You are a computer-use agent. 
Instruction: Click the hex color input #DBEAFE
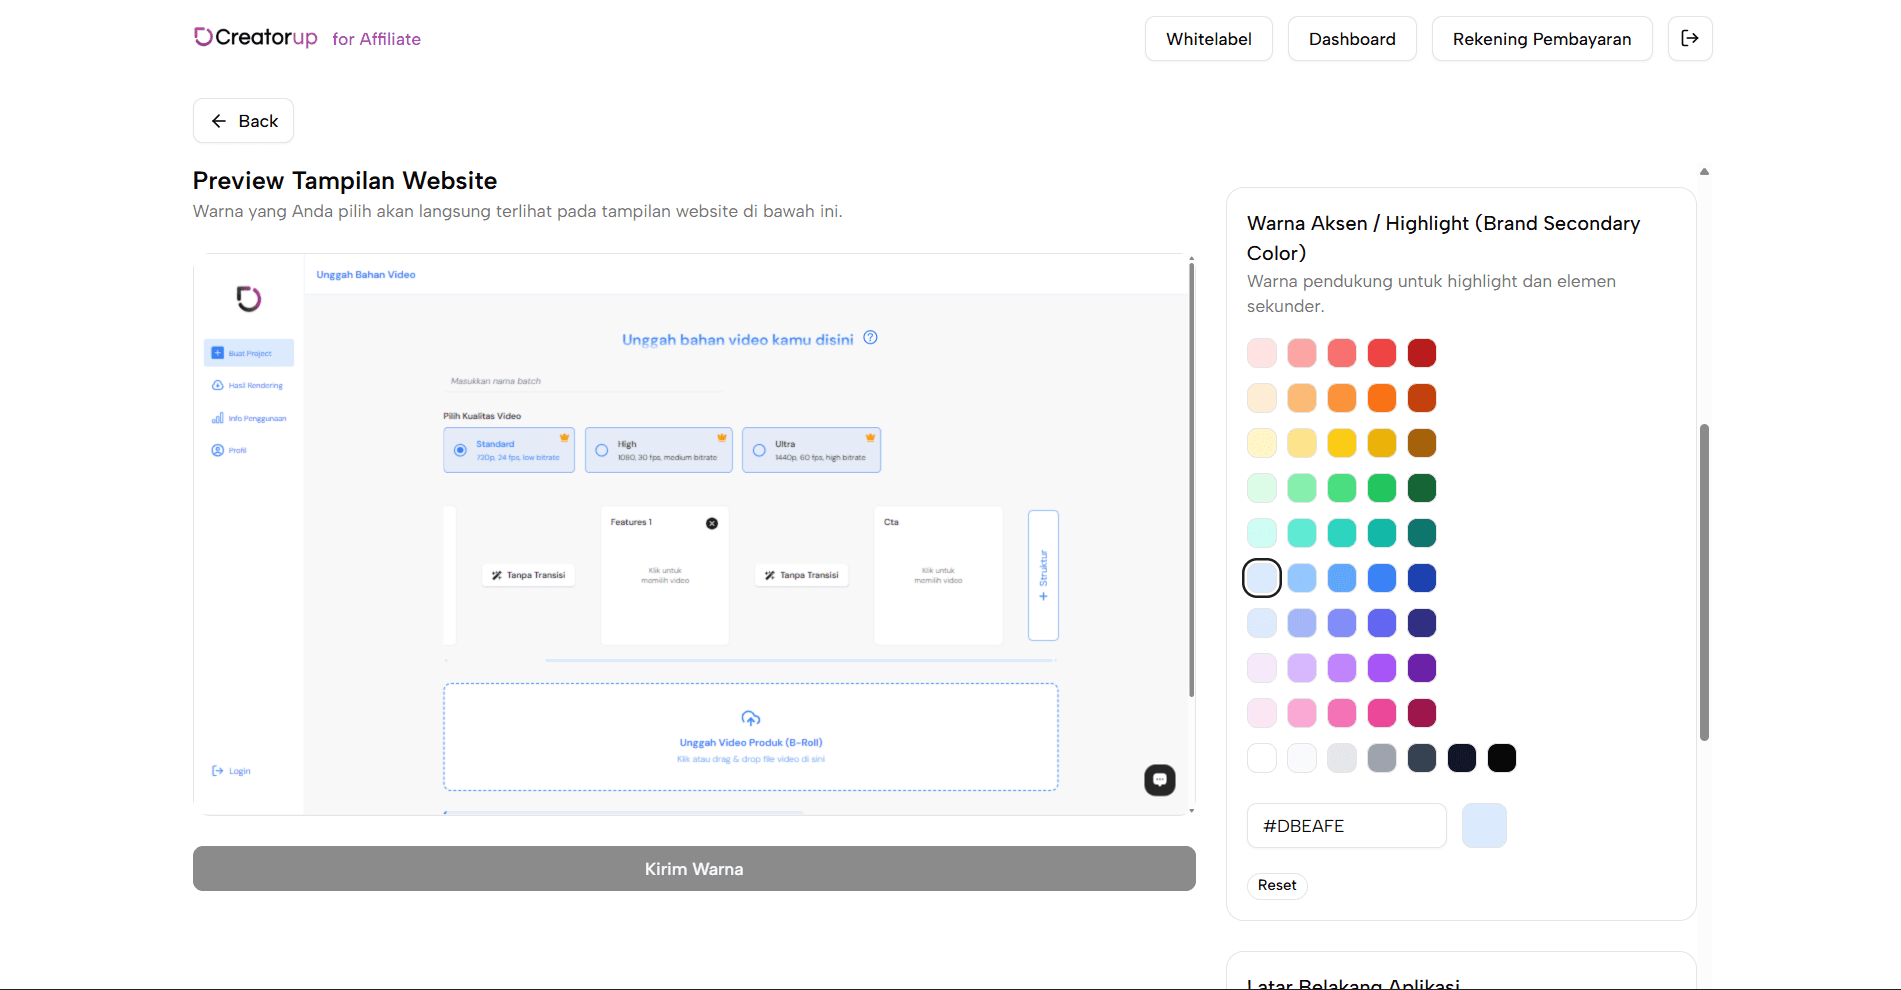point(1346,826)
